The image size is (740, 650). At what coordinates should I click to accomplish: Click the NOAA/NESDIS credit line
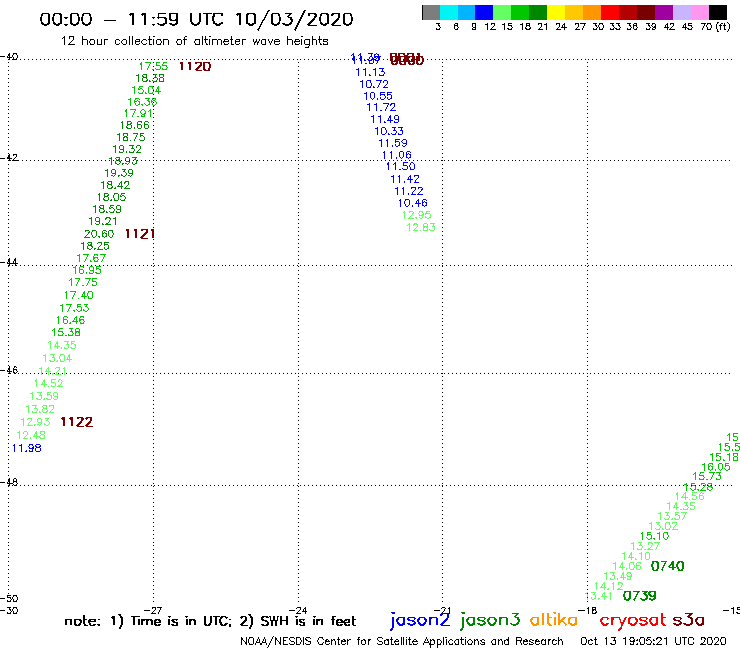click(x=402, y=642)
